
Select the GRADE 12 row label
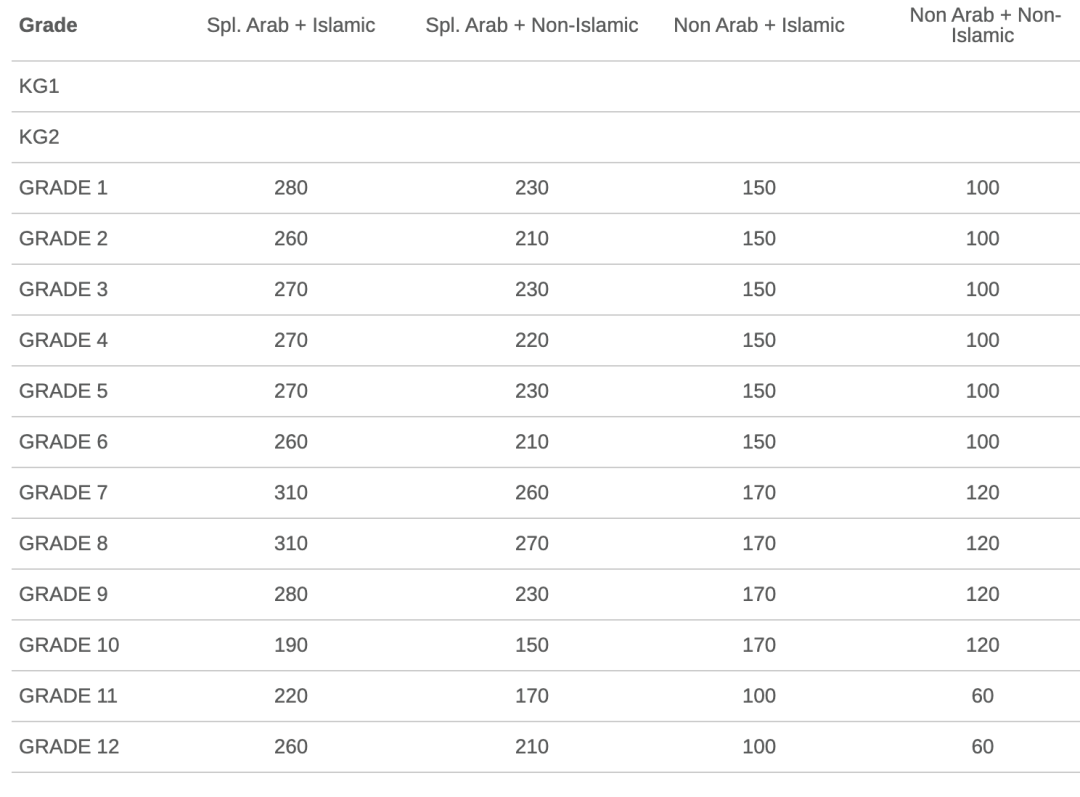tap(68, 747)
